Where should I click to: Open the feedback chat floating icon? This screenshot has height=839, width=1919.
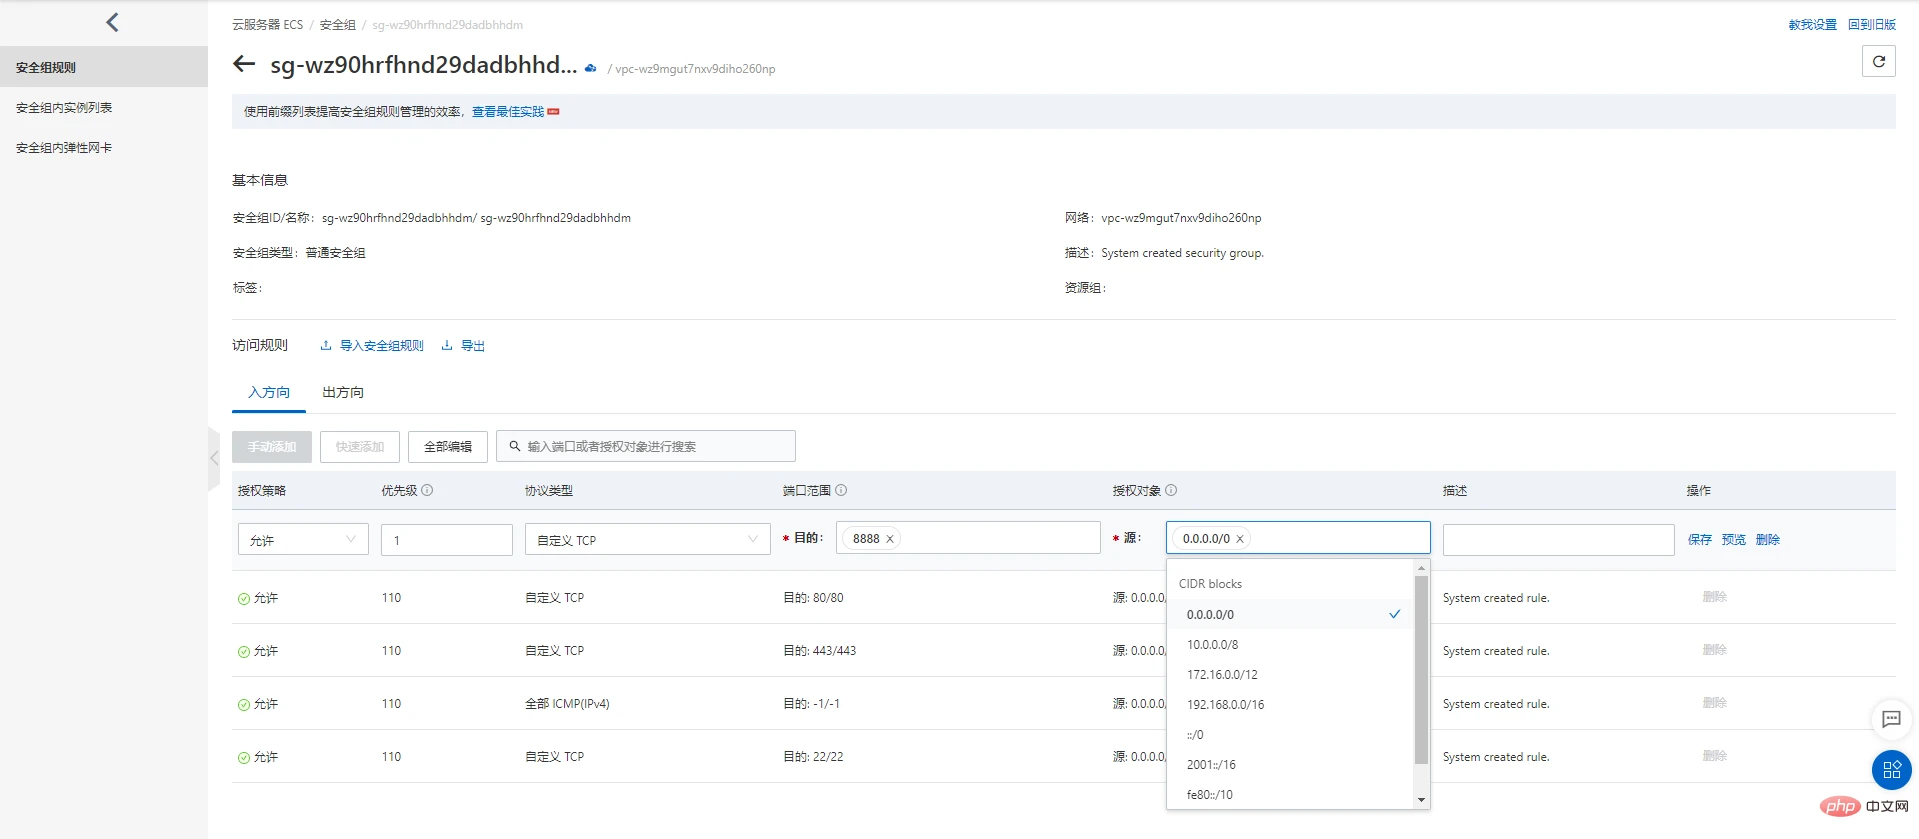[x=1891, y=719]
